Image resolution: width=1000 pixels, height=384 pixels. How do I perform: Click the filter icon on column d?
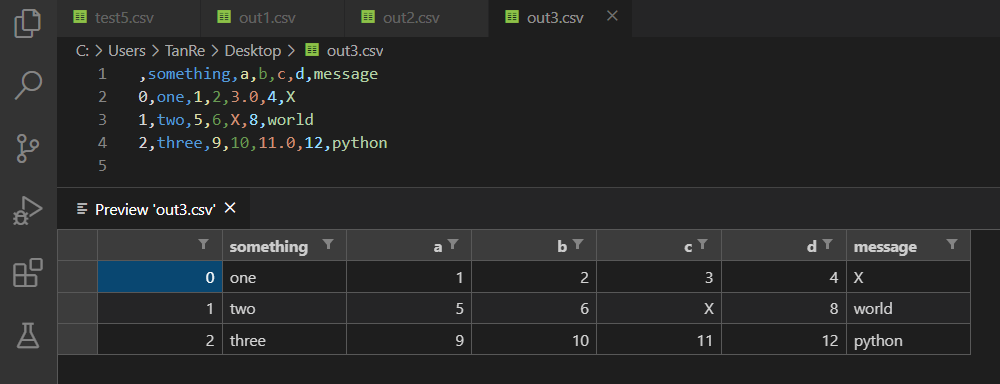coord(827,244)
